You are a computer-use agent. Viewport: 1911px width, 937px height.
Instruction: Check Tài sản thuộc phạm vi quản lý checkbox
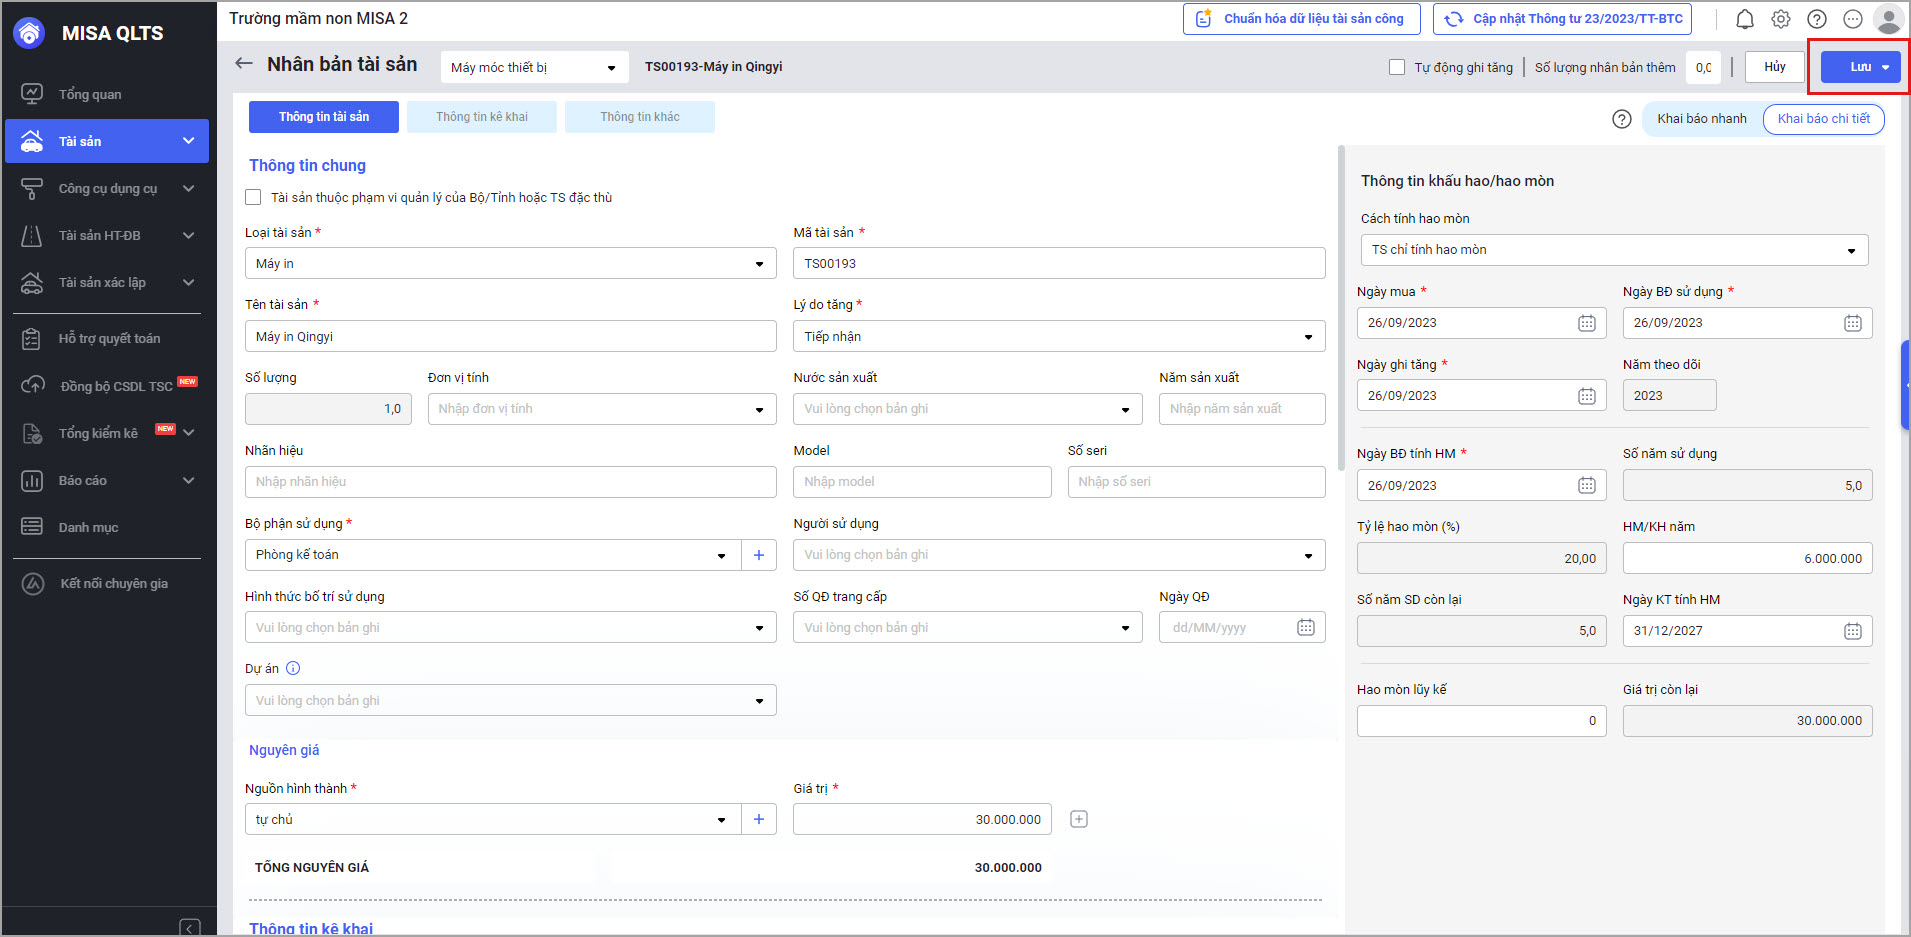pos(254,198)
